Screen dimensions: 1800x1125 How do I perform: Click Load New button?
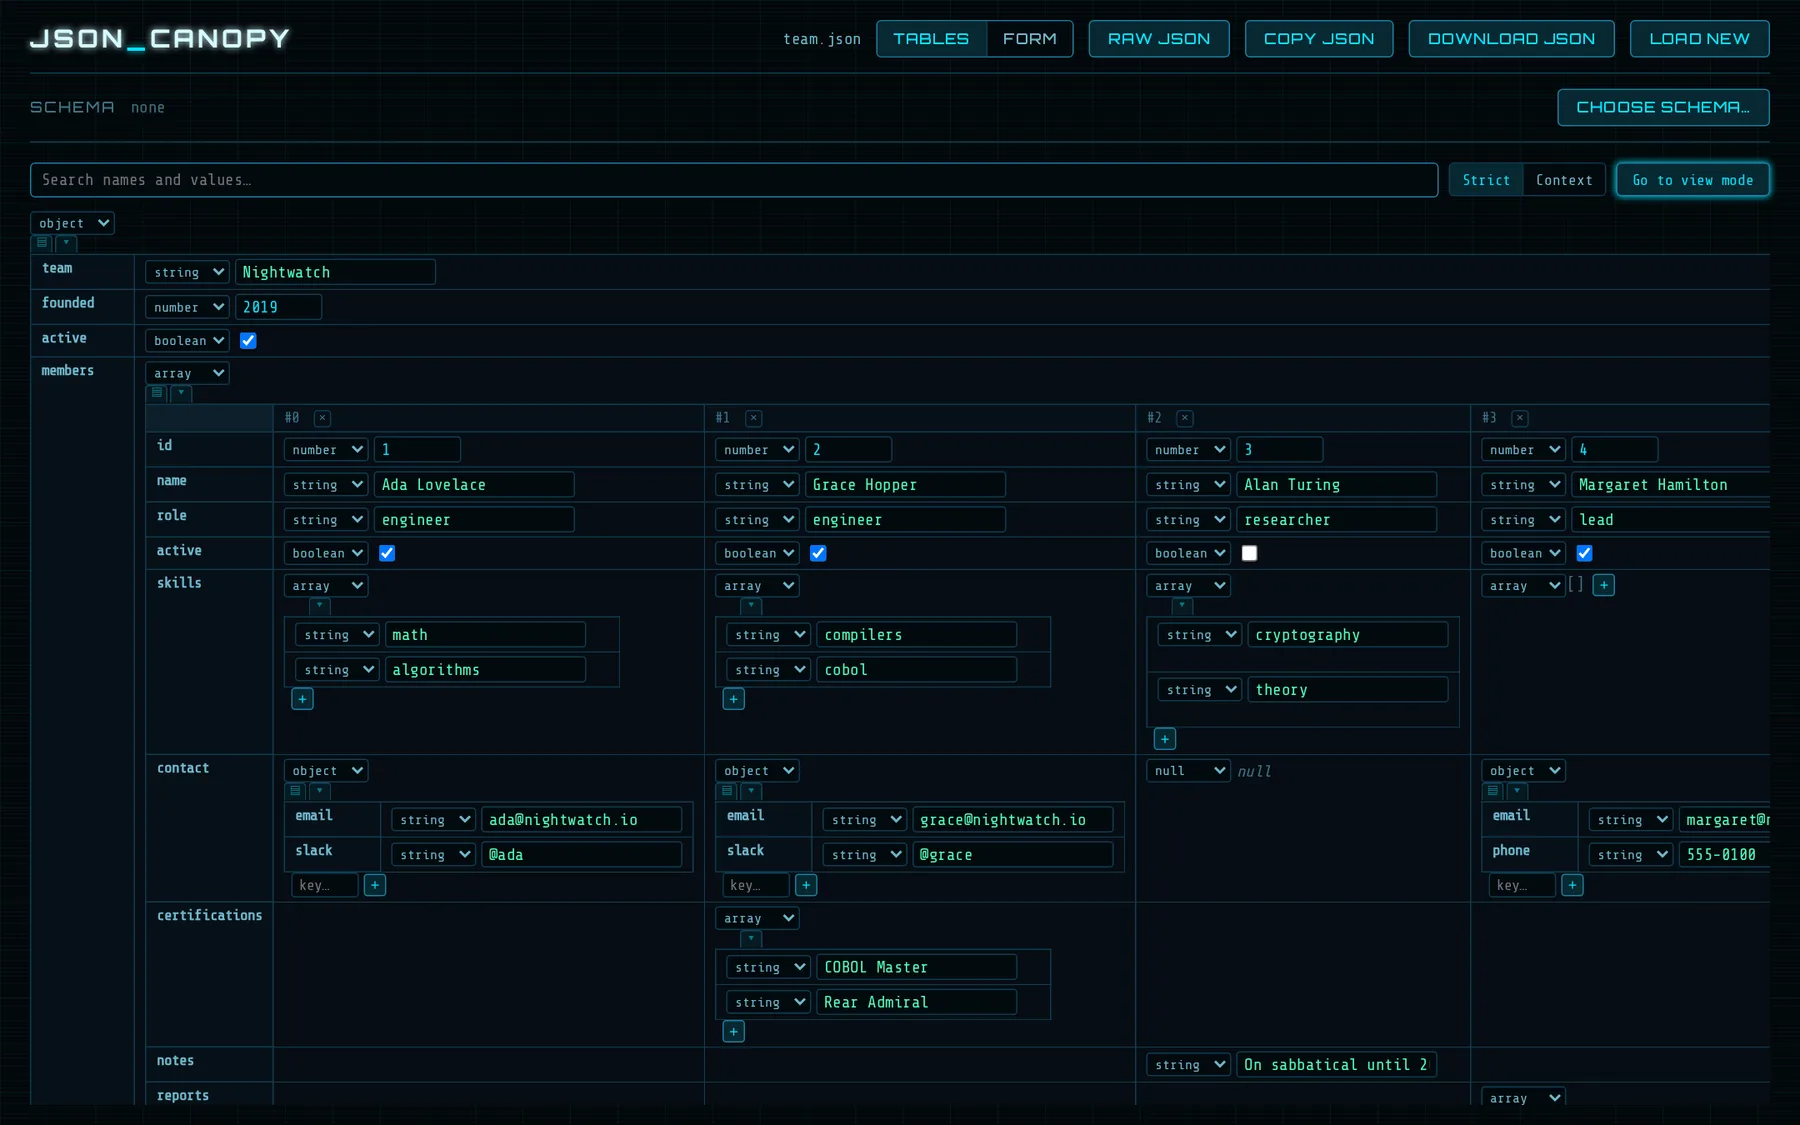1699,39
